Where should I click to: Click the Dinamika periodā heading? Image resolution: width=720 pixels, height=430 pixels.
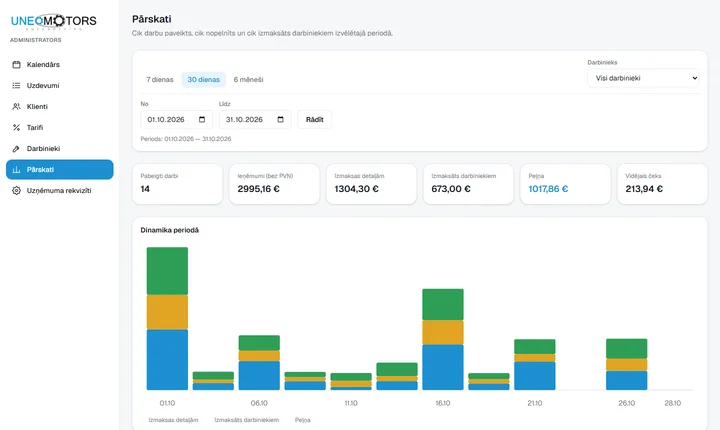169,230
